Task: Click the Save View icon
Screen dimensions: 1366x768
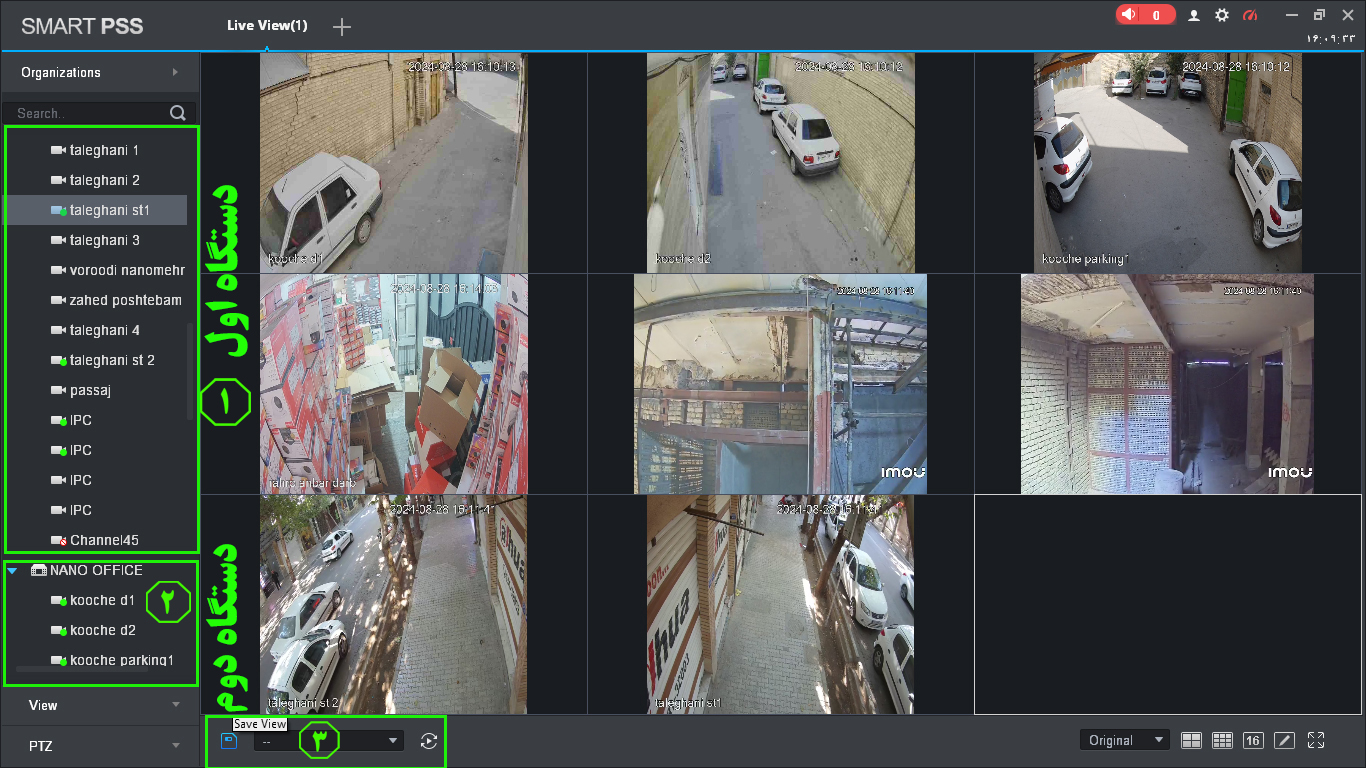Action: (x=229, y=741)
